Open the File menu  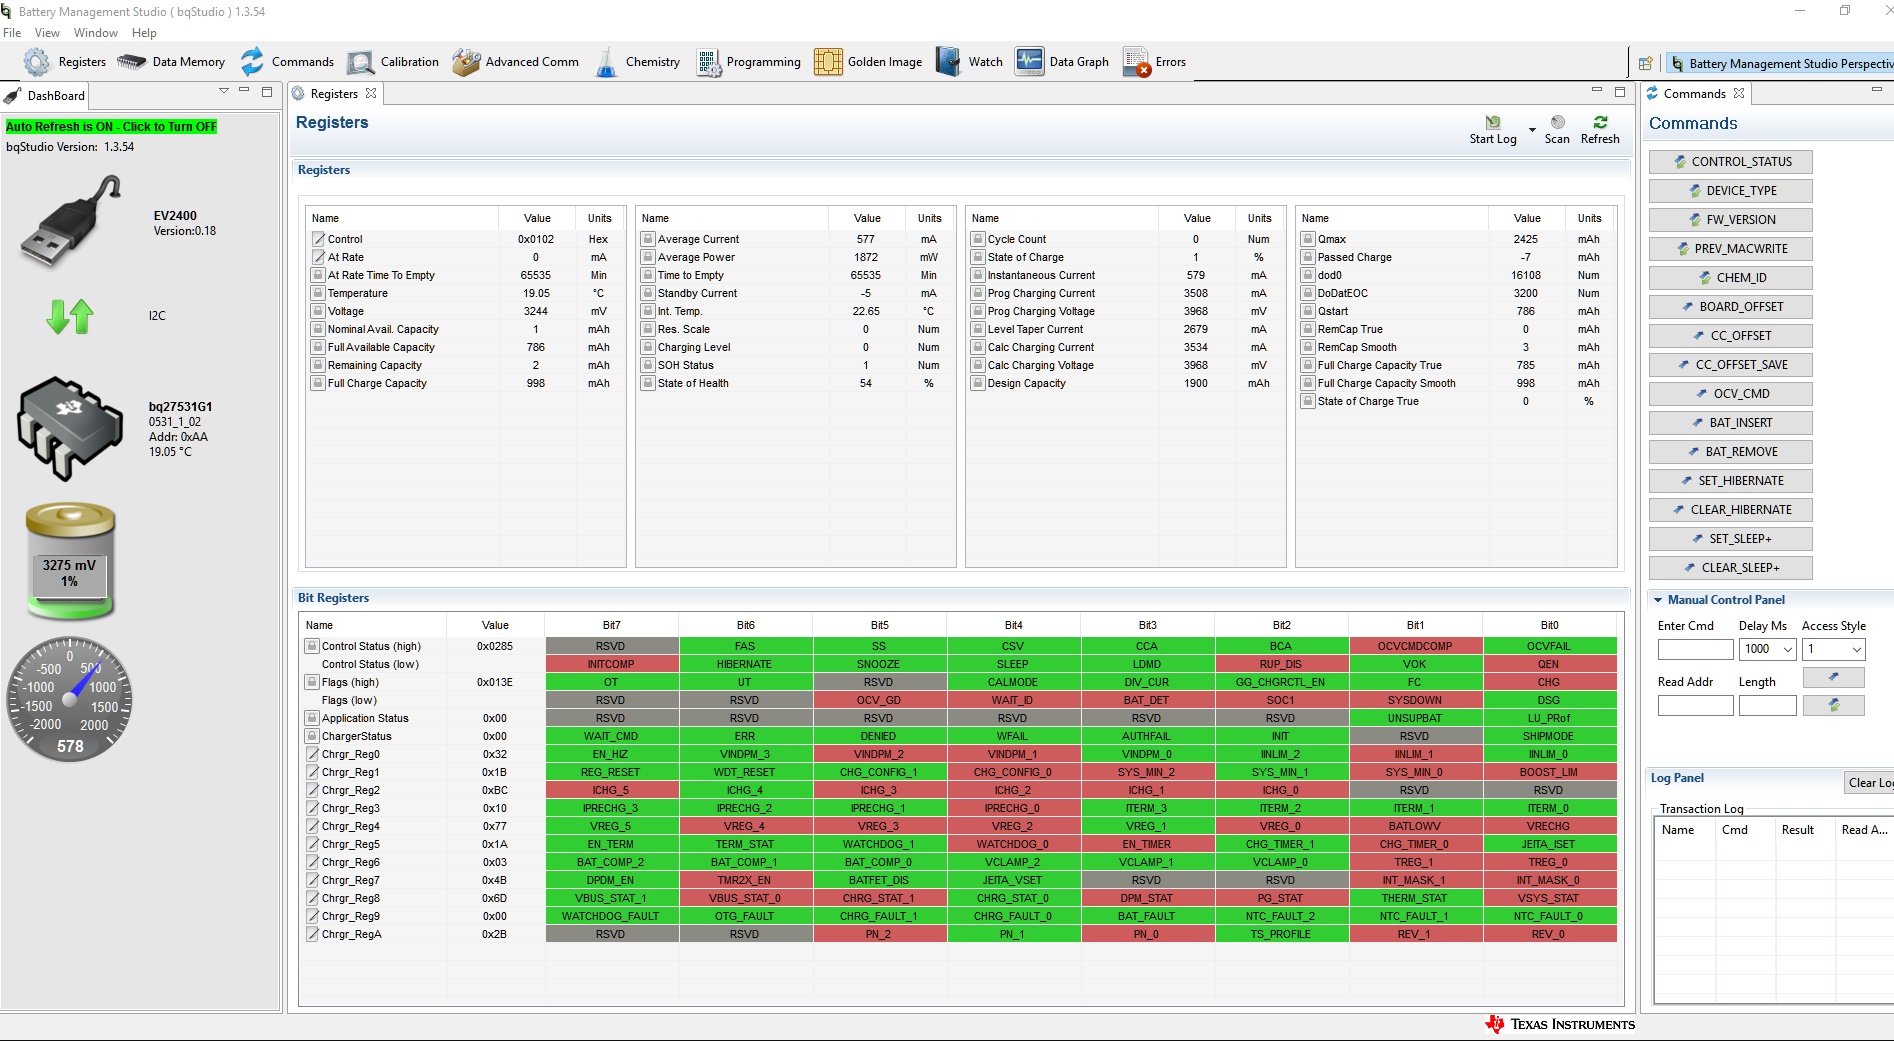click(12, 33)
